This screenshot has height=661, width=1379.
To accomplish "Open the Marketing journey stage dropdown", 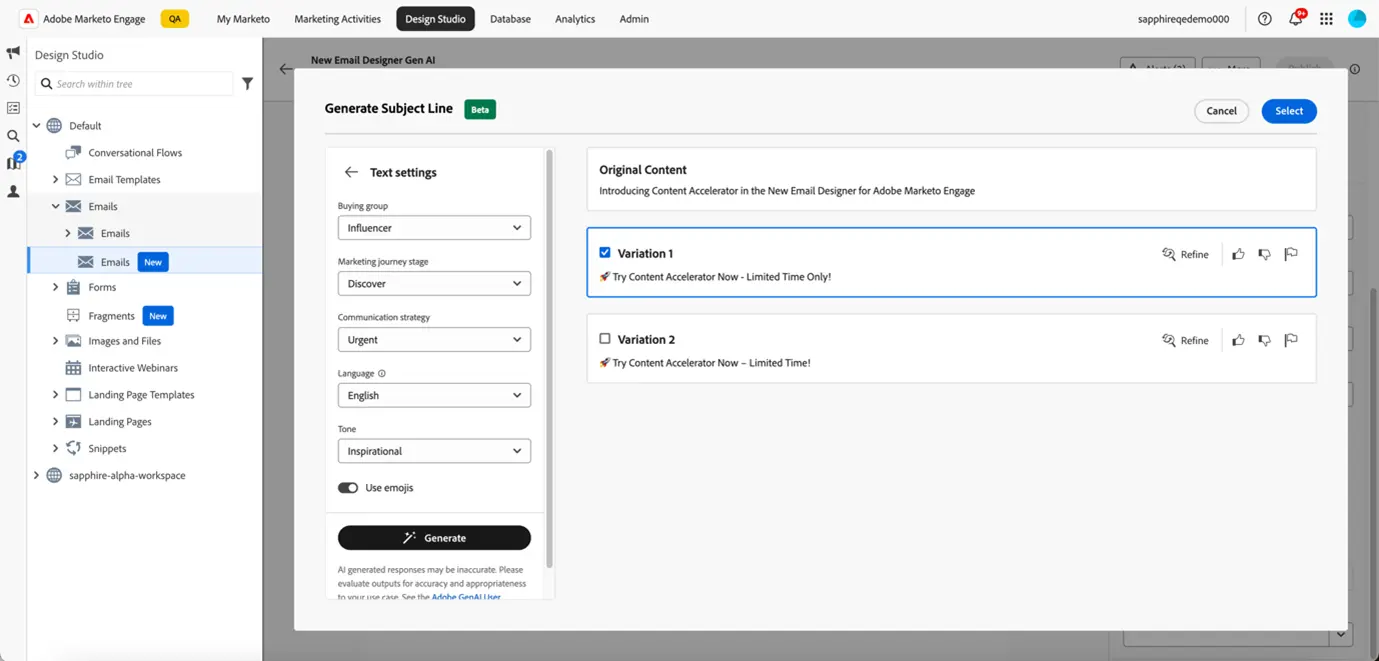I will [434, 284].
